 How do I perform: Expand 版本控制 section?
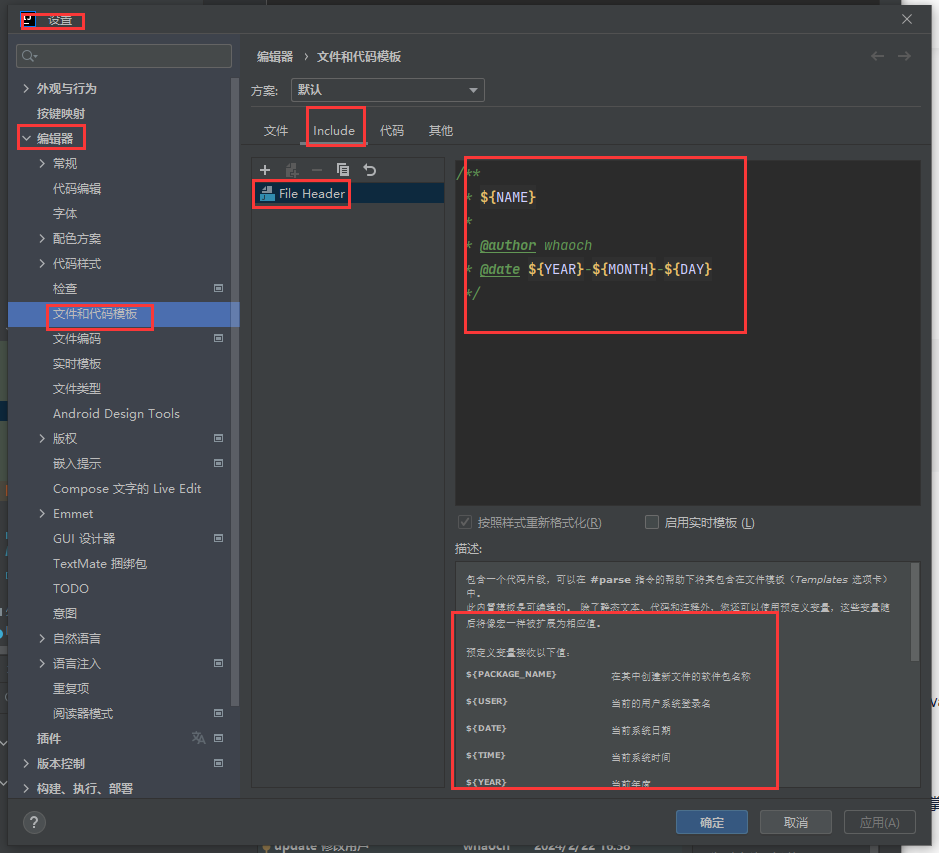pos(26,764)
